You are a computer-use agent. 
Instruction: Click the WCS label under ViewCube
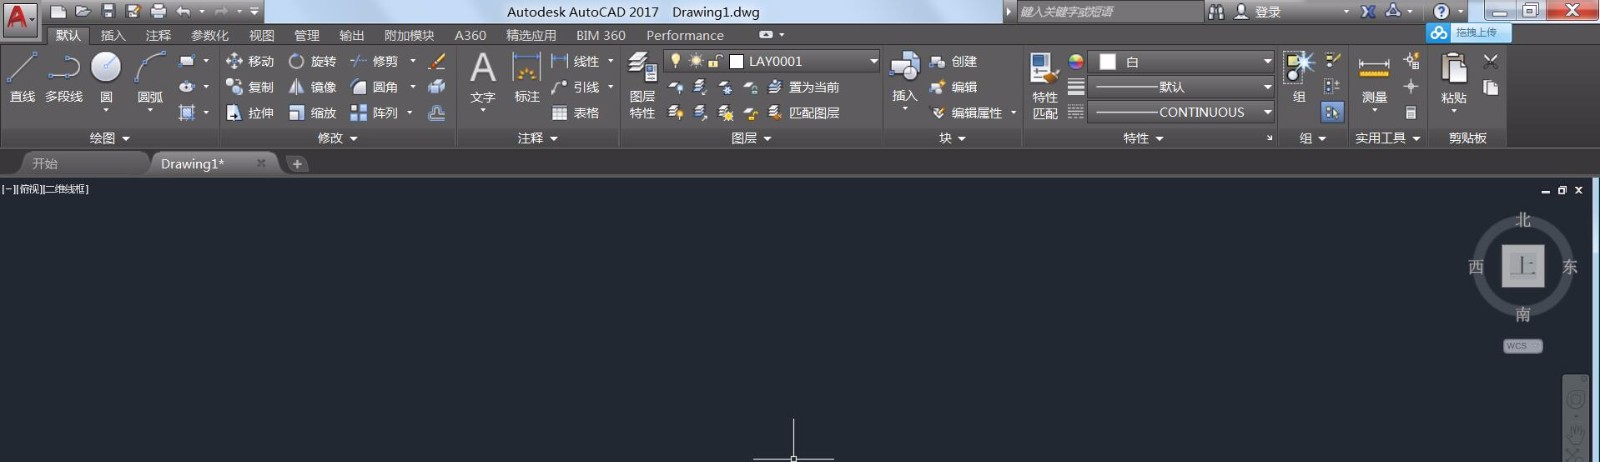tap(1522, 346)
